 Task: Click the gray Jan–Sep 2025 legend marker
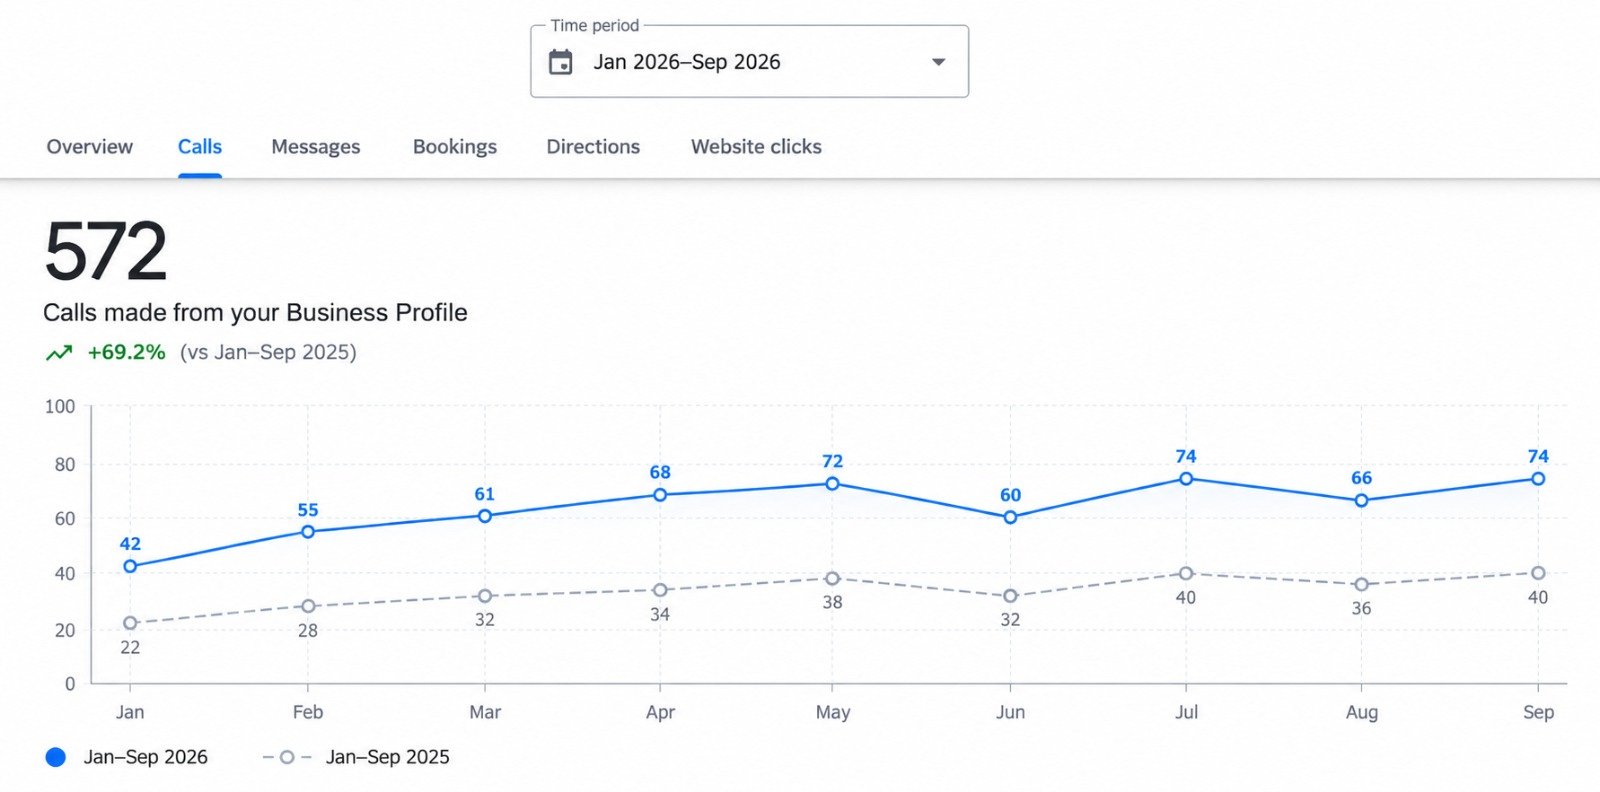287,757
